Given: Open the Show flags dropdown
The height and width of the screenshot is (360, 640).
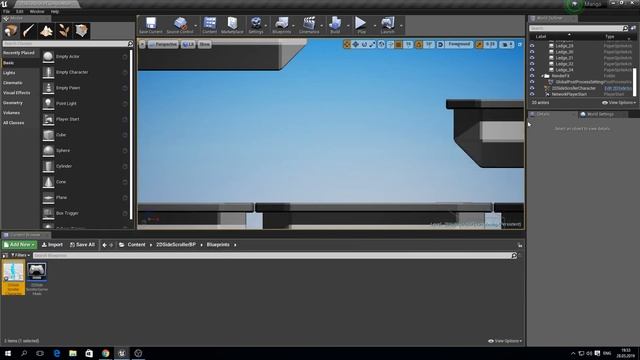Looking at the screenshot, I should pyautogui.click(x=204, y=44).
